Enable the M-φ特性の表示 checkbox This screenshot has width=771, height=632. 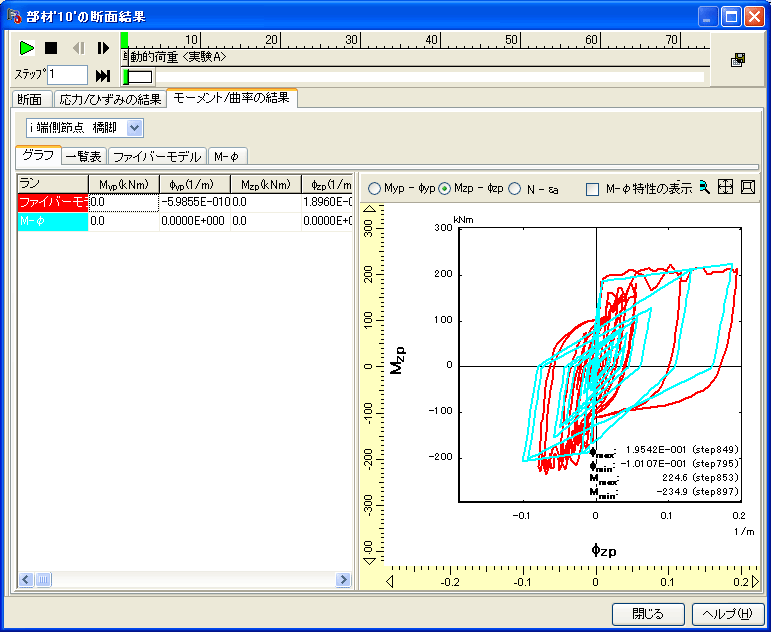pos(593,189)
